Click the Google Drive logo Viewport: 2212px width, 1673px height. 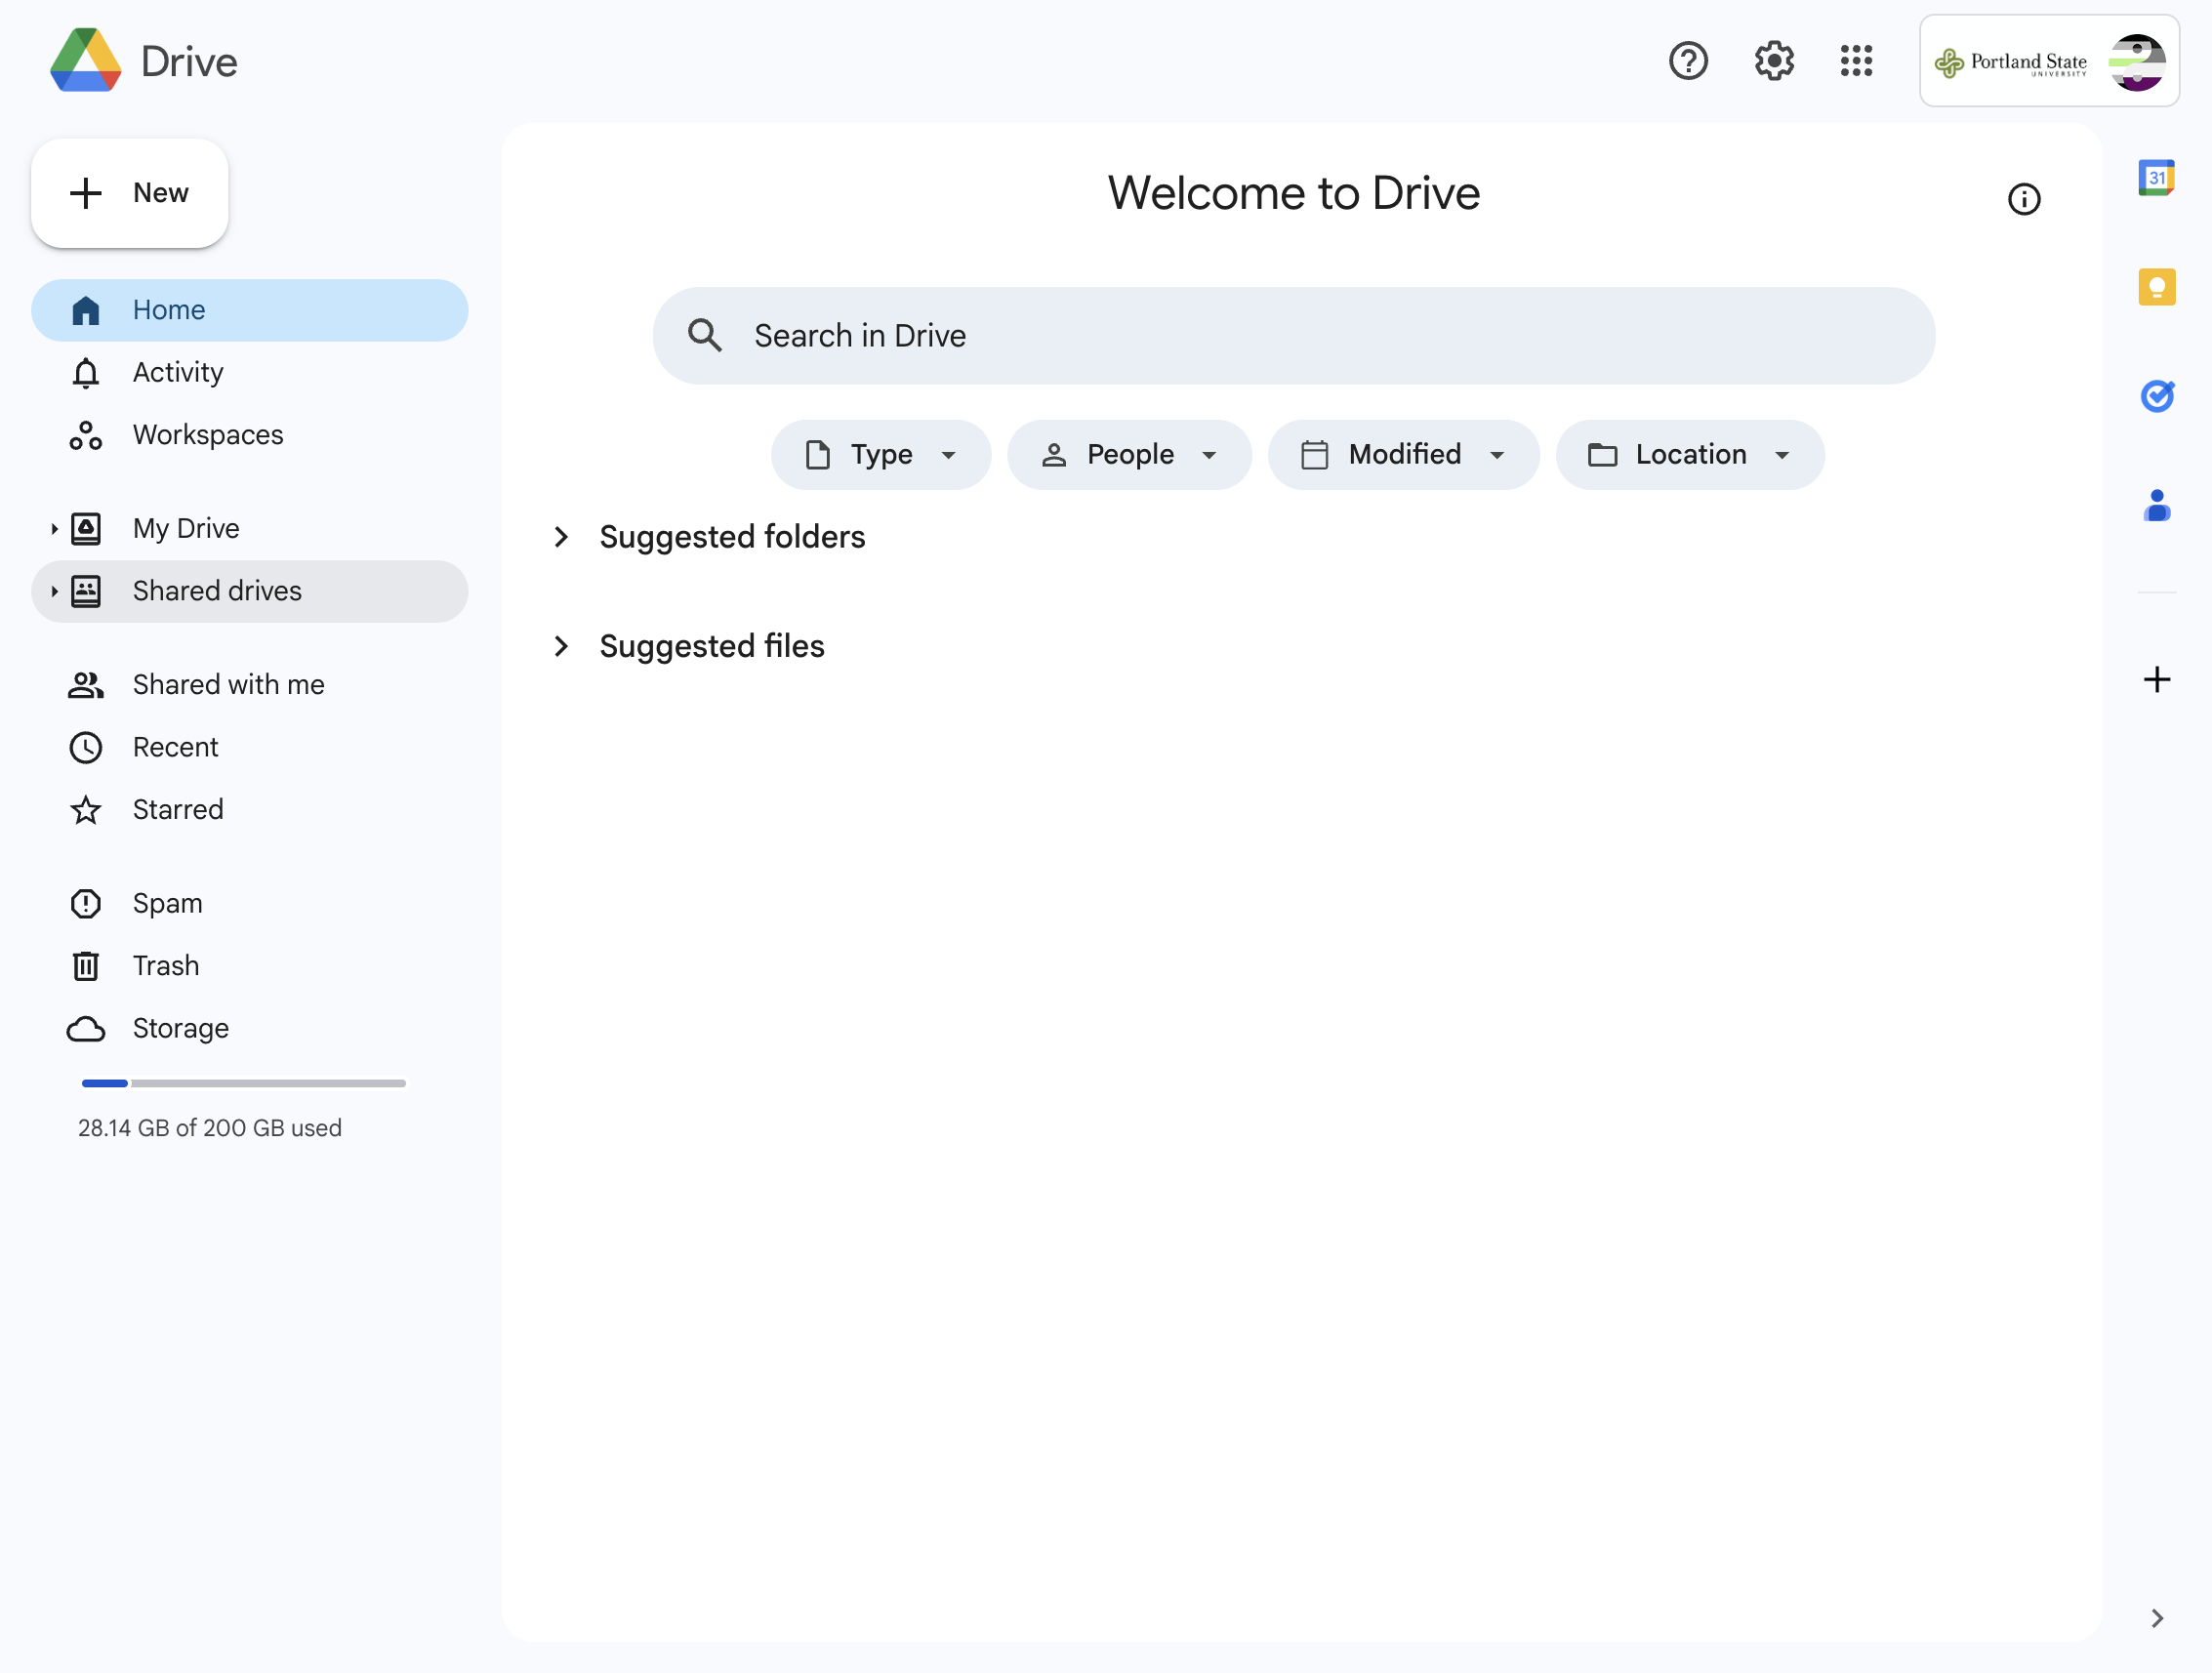click(86, 61)
